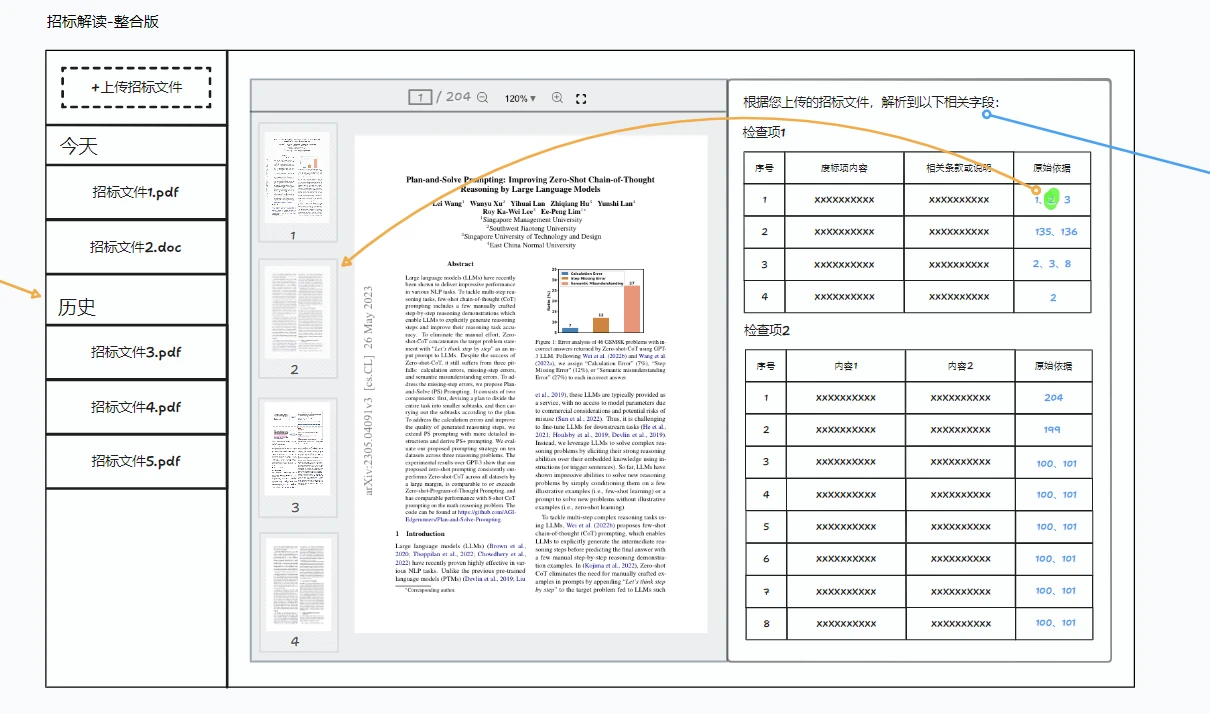Screen dimensions: 1210x714
Task: Click 100、101 link in 检查项2 row 6
Action: 1056,558
